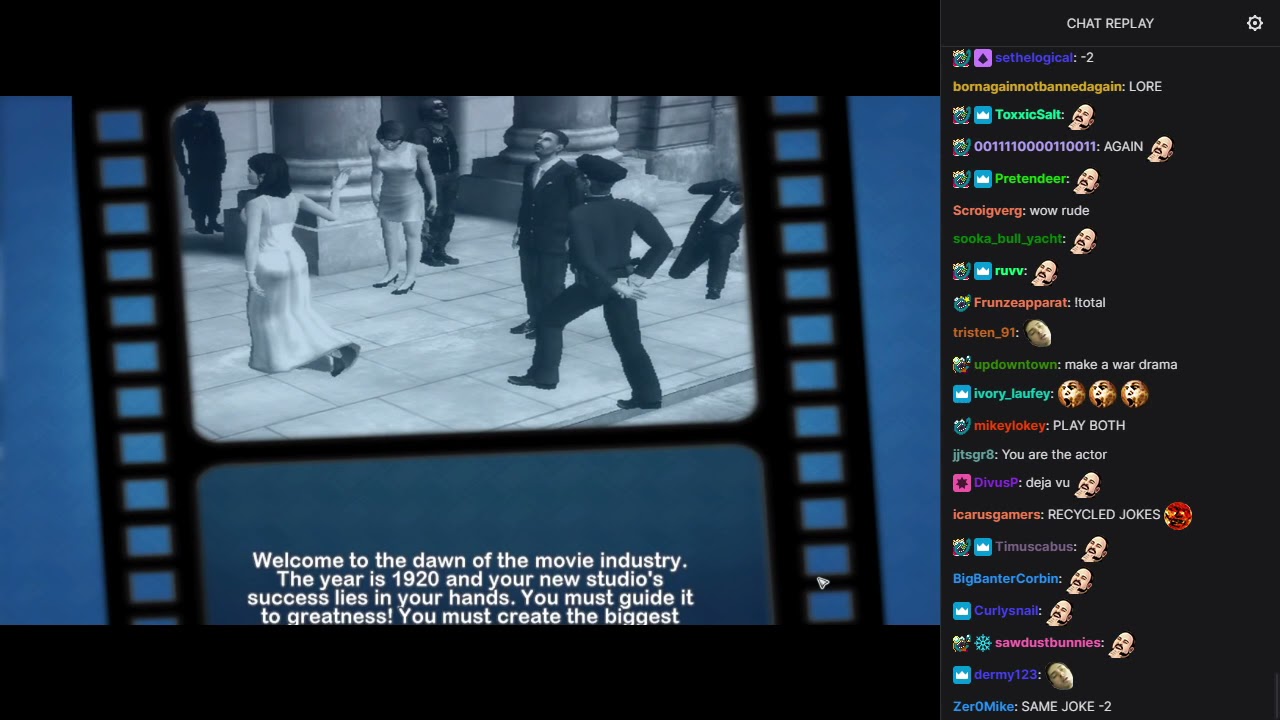1280x720 pixels.
Task: Open sethelogical's user card
Action: coord(1034,58)
